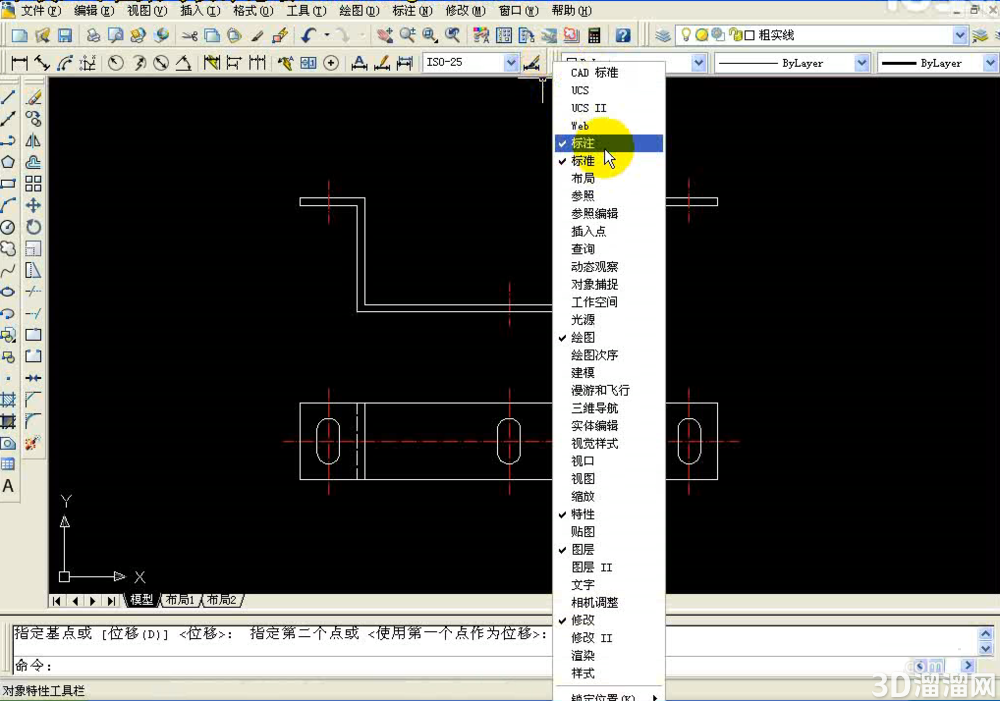Click the Linear dimension icon

[19, 63]
